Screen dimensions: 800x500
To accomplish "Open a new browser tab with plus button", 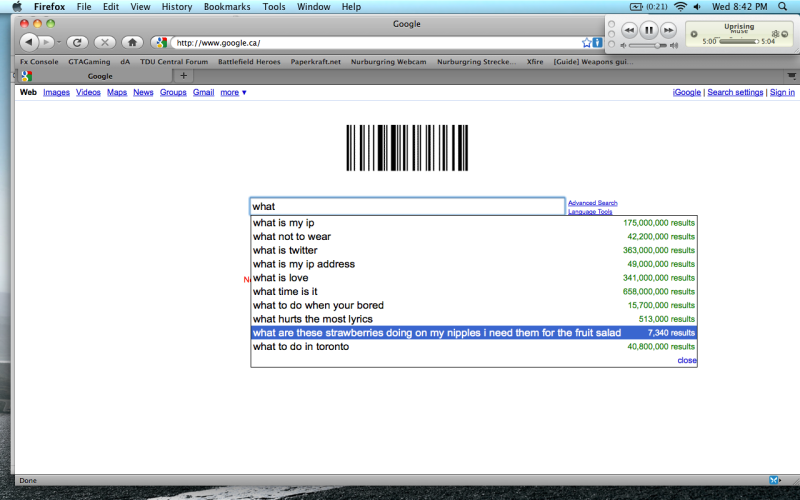I will (x=184, y=75).
